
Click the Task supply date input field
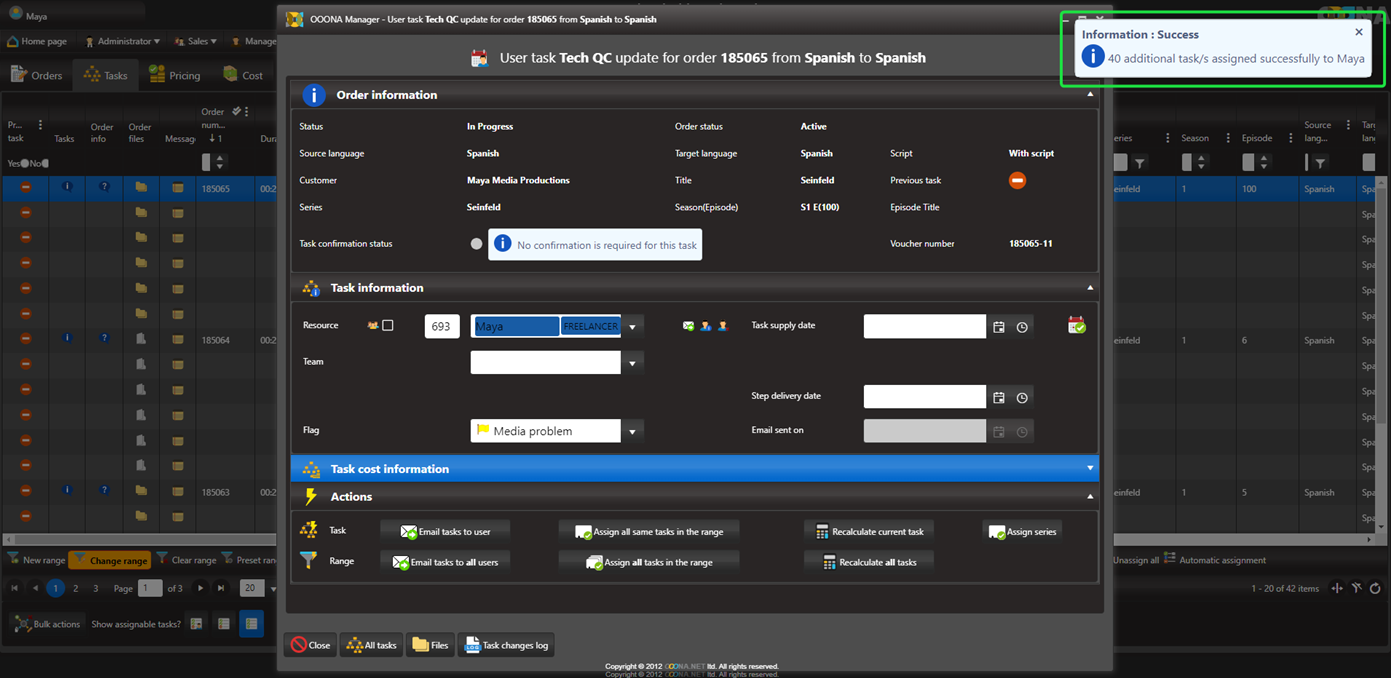924,326
